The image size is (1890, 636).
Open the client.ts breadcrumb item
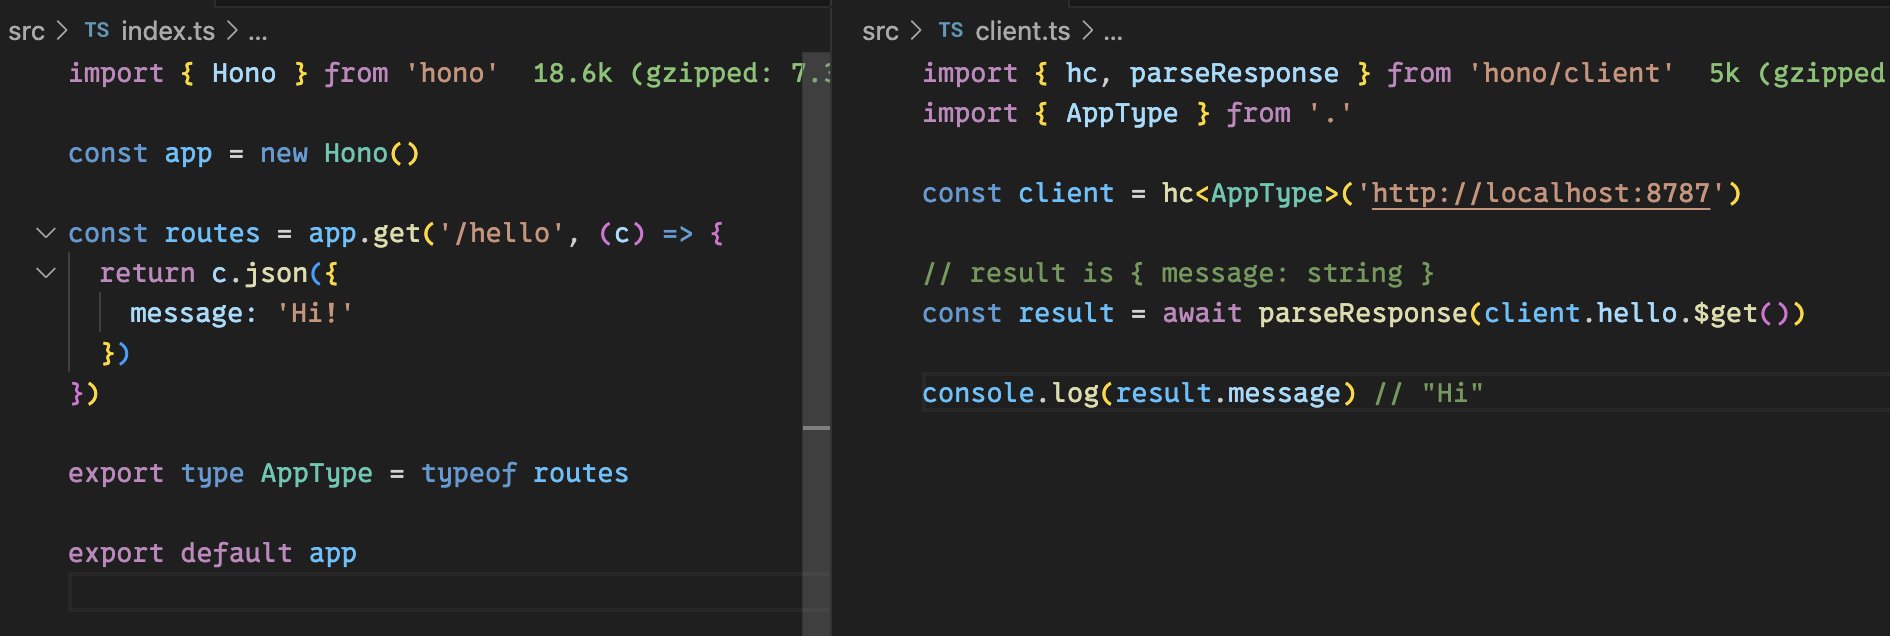point(1023,32)
